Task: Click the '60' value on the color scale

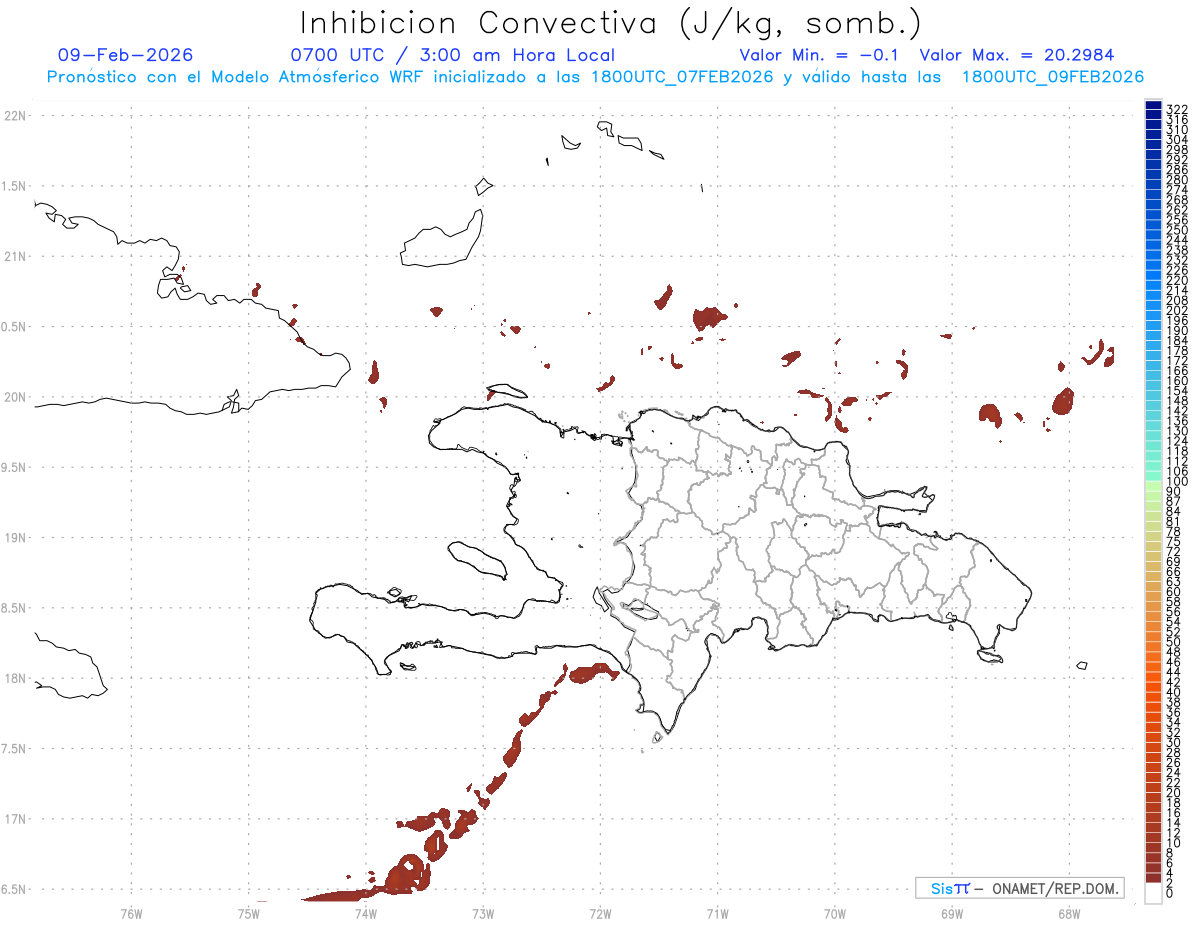Action: coord(1174,591)
